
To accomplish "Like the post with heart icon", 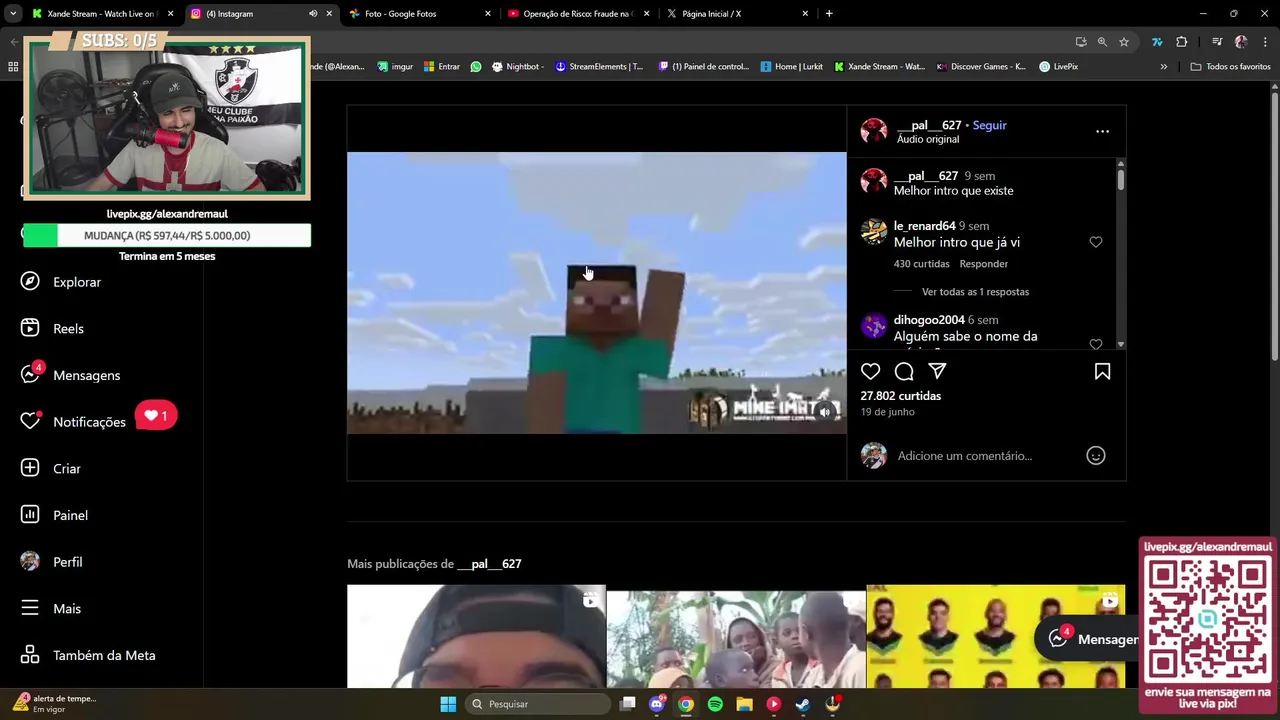I will tap(871, 371).
